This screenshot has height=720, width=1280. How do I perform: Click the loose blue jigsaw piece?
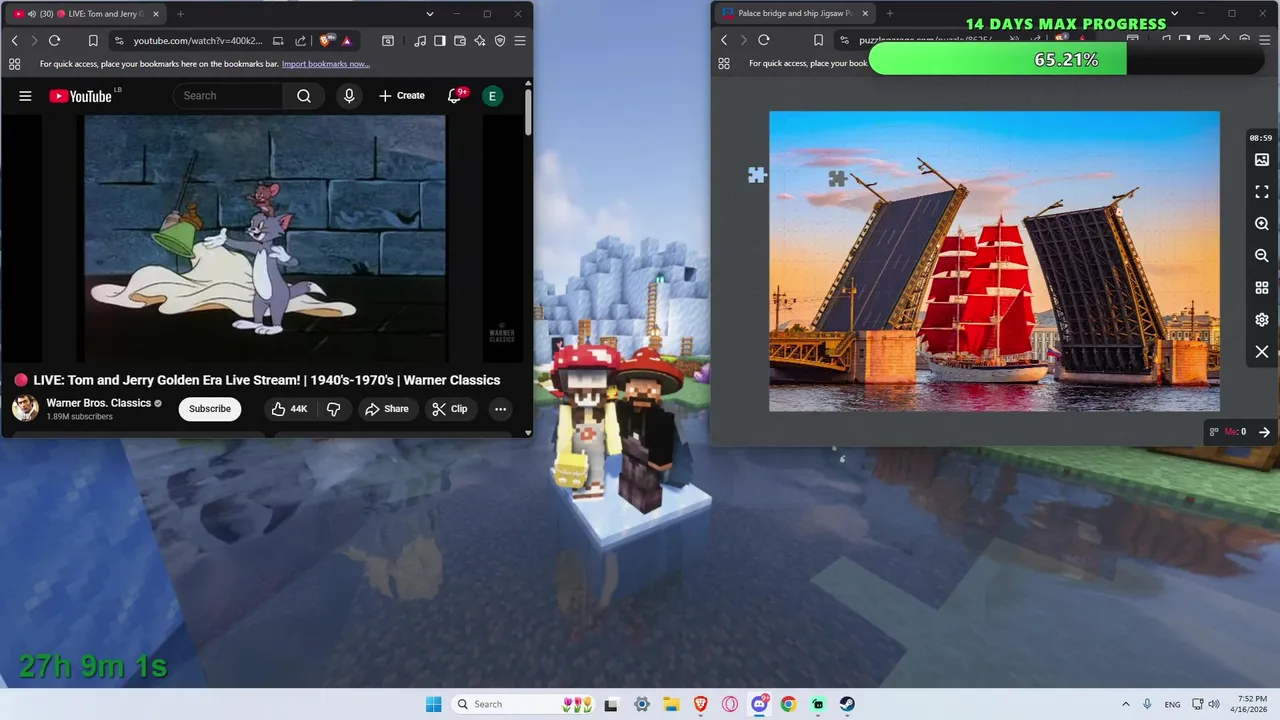point(757,175)
